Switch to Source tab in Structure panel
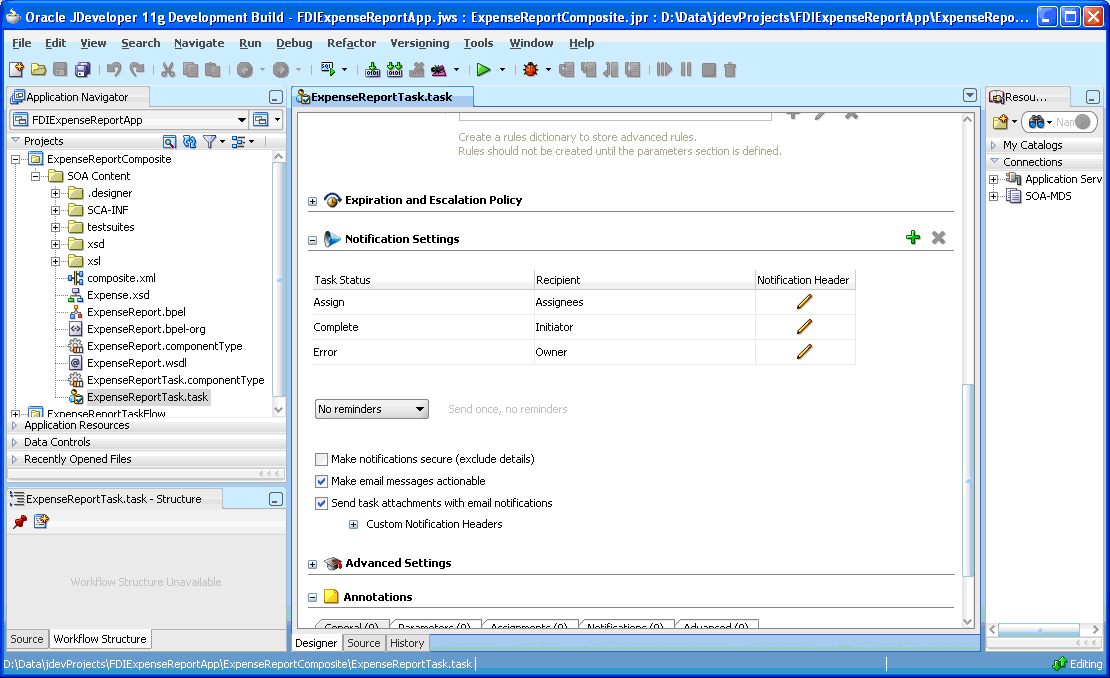 [x=27, y=638]
